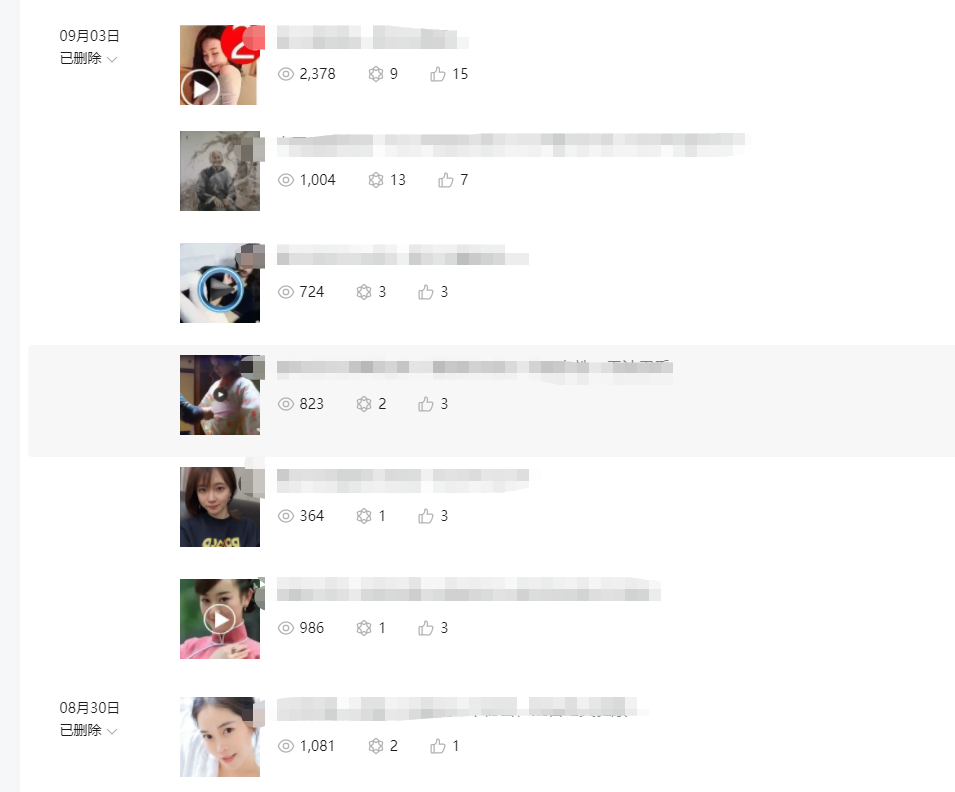Expand the 已删除 dropdown under 09月03日
955x792 pixels.
tap(88, 58)
